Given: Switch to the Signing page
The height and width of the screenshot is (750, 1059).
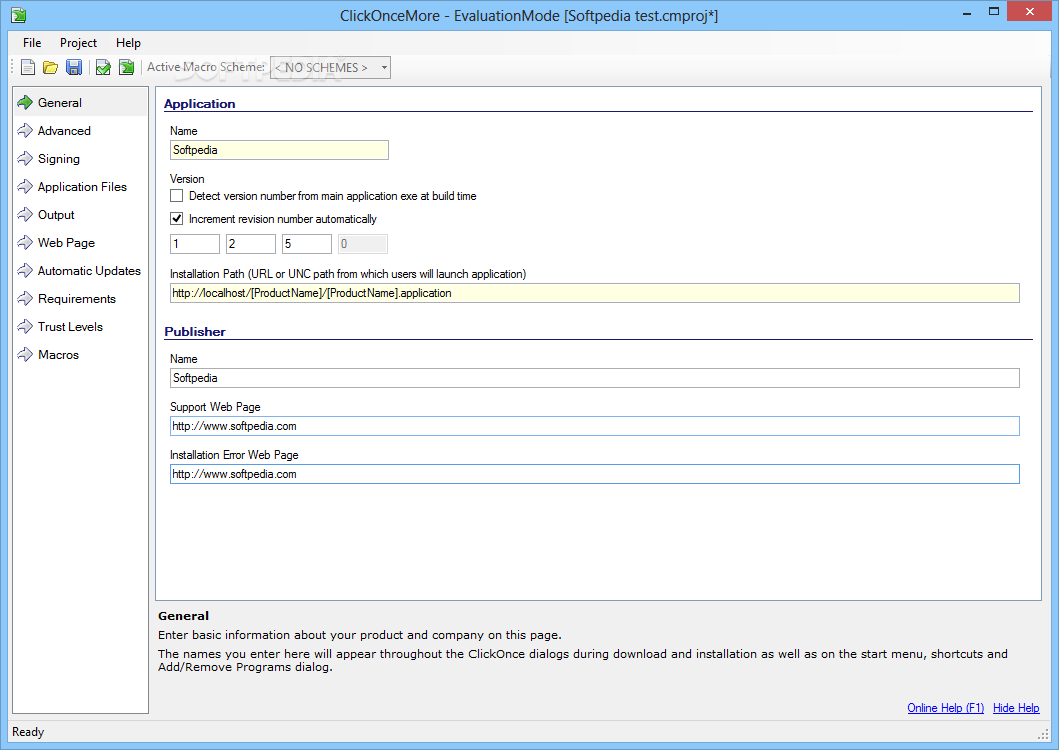Looking at the screenshot, I should tap(80, 159).
